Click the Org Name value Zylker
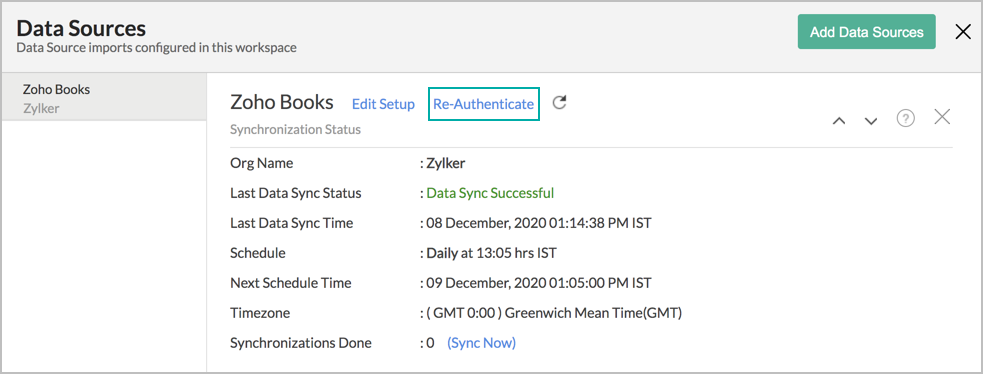 point(446,164)
